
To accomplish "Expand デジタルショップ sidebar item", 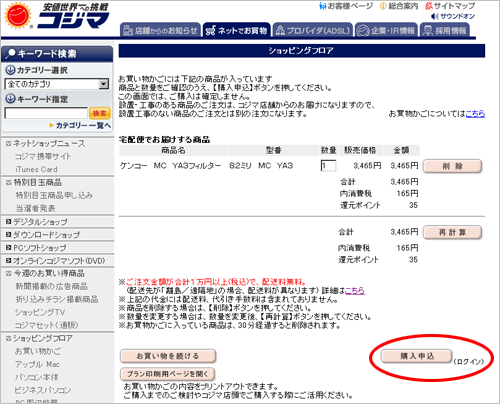I will [40, 222].
